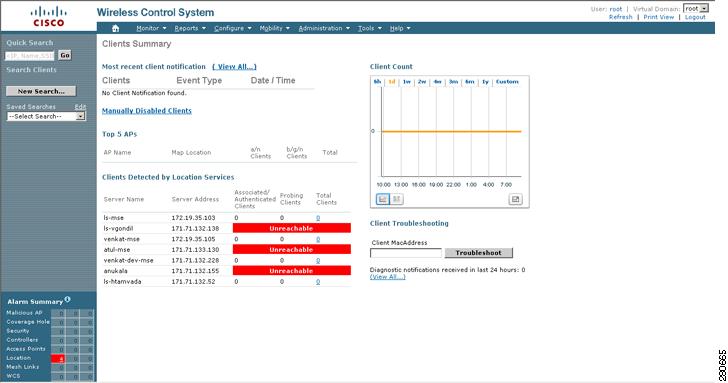Focus the Client MacAddress field
Image resolution: width=728 pixels, height=383 pixels.
(x=406, y=253)
